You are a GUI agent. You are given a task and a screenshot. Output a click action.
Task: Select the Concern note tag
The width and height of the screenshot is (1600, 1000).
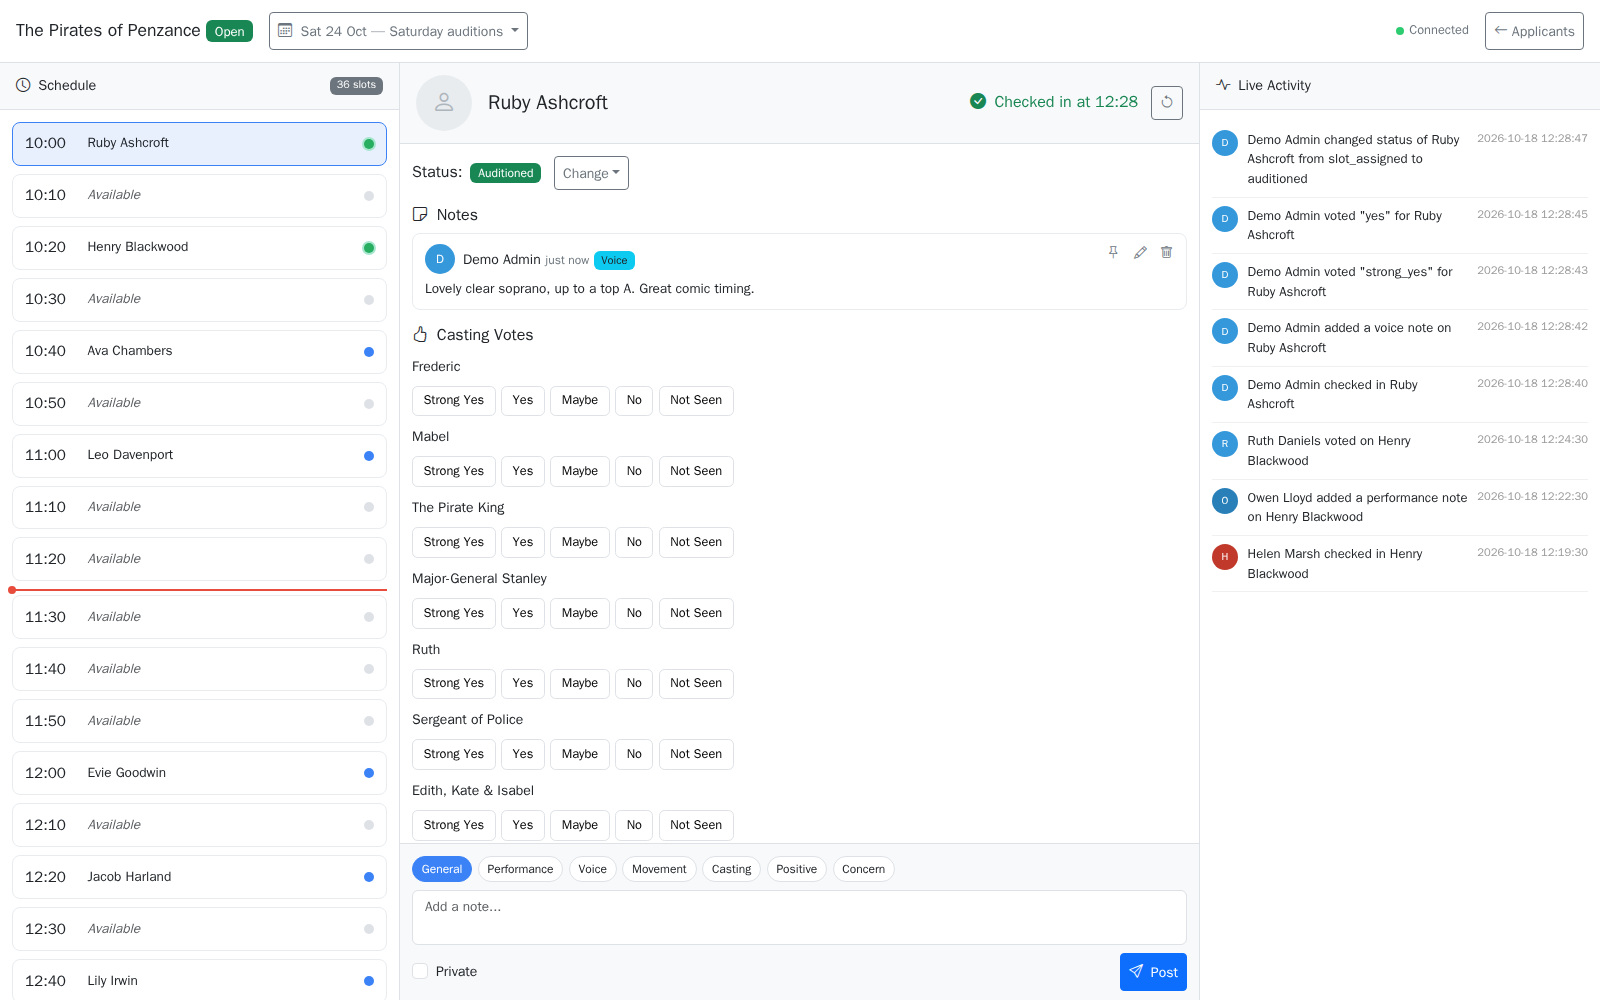(864, 869)
